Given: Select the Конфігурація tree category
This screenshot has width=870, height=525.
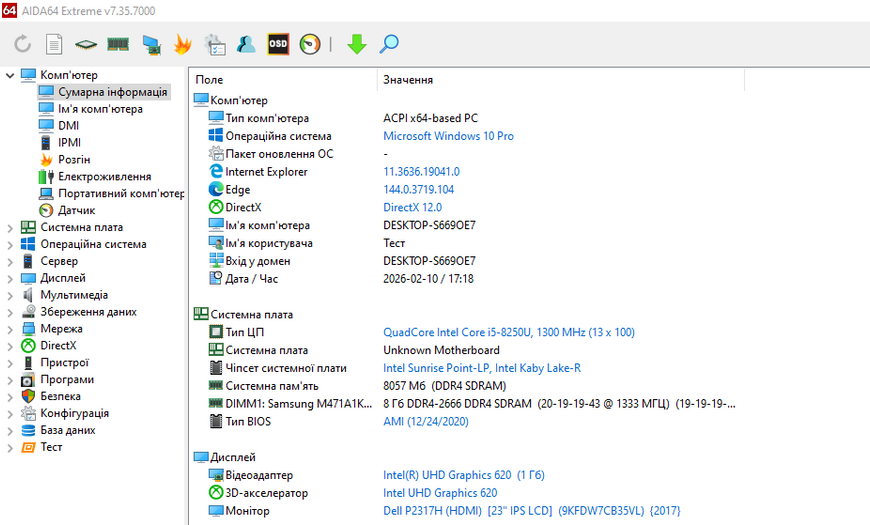Looking at the screenshot, I should [74, 413].
